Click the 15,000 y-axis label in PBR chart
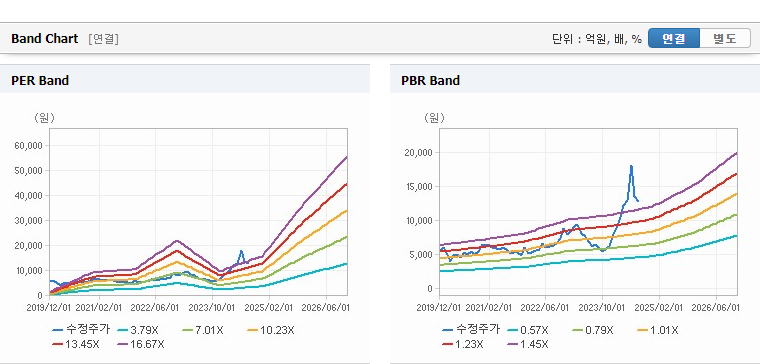Viewport: 760px width, 364px height. click(x=420, y=187)
